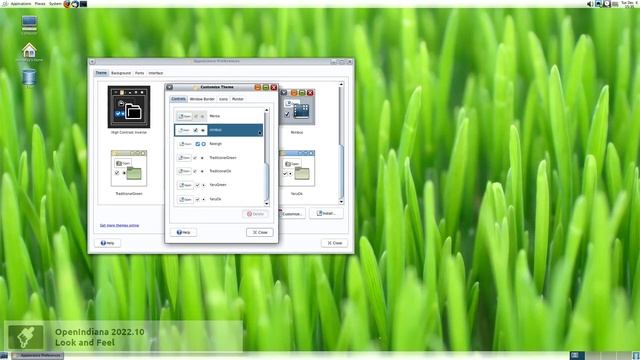
Task: Select the TraditionalOk controls theme
Action: pos(219,171)
